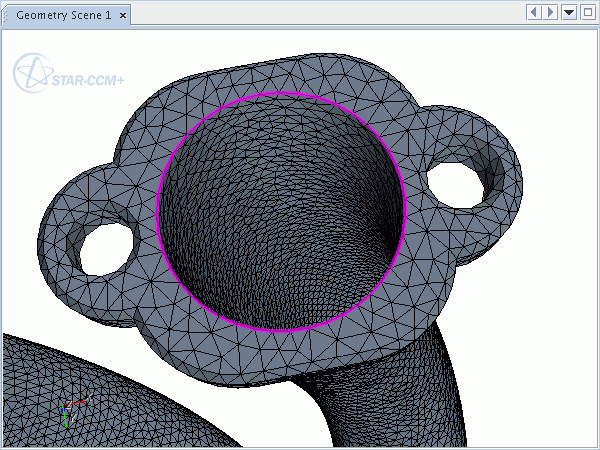Click the coordinate axes triad
The height and width of the screenshot is (450, 600).
point(67,410)
